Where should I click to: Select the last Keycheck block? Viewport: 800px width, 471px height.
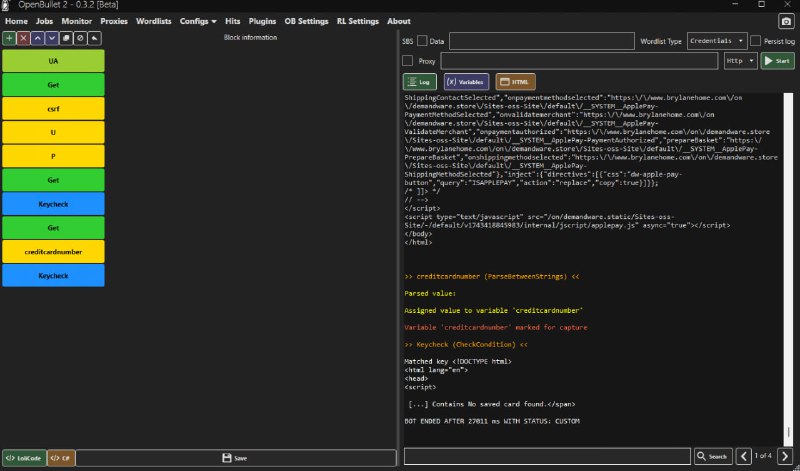tap(53, 276)
